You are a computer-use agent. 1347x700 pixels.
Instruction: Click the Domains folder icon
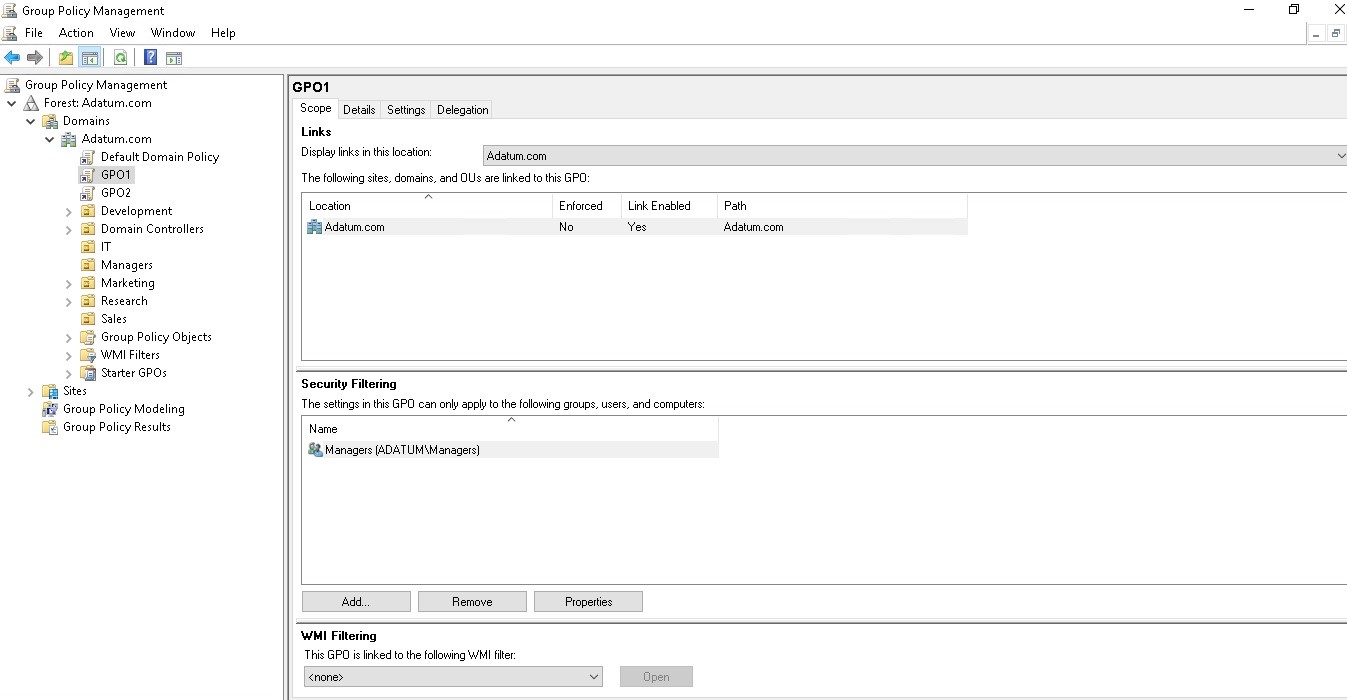pyautogui.click(x=50, y=121)
